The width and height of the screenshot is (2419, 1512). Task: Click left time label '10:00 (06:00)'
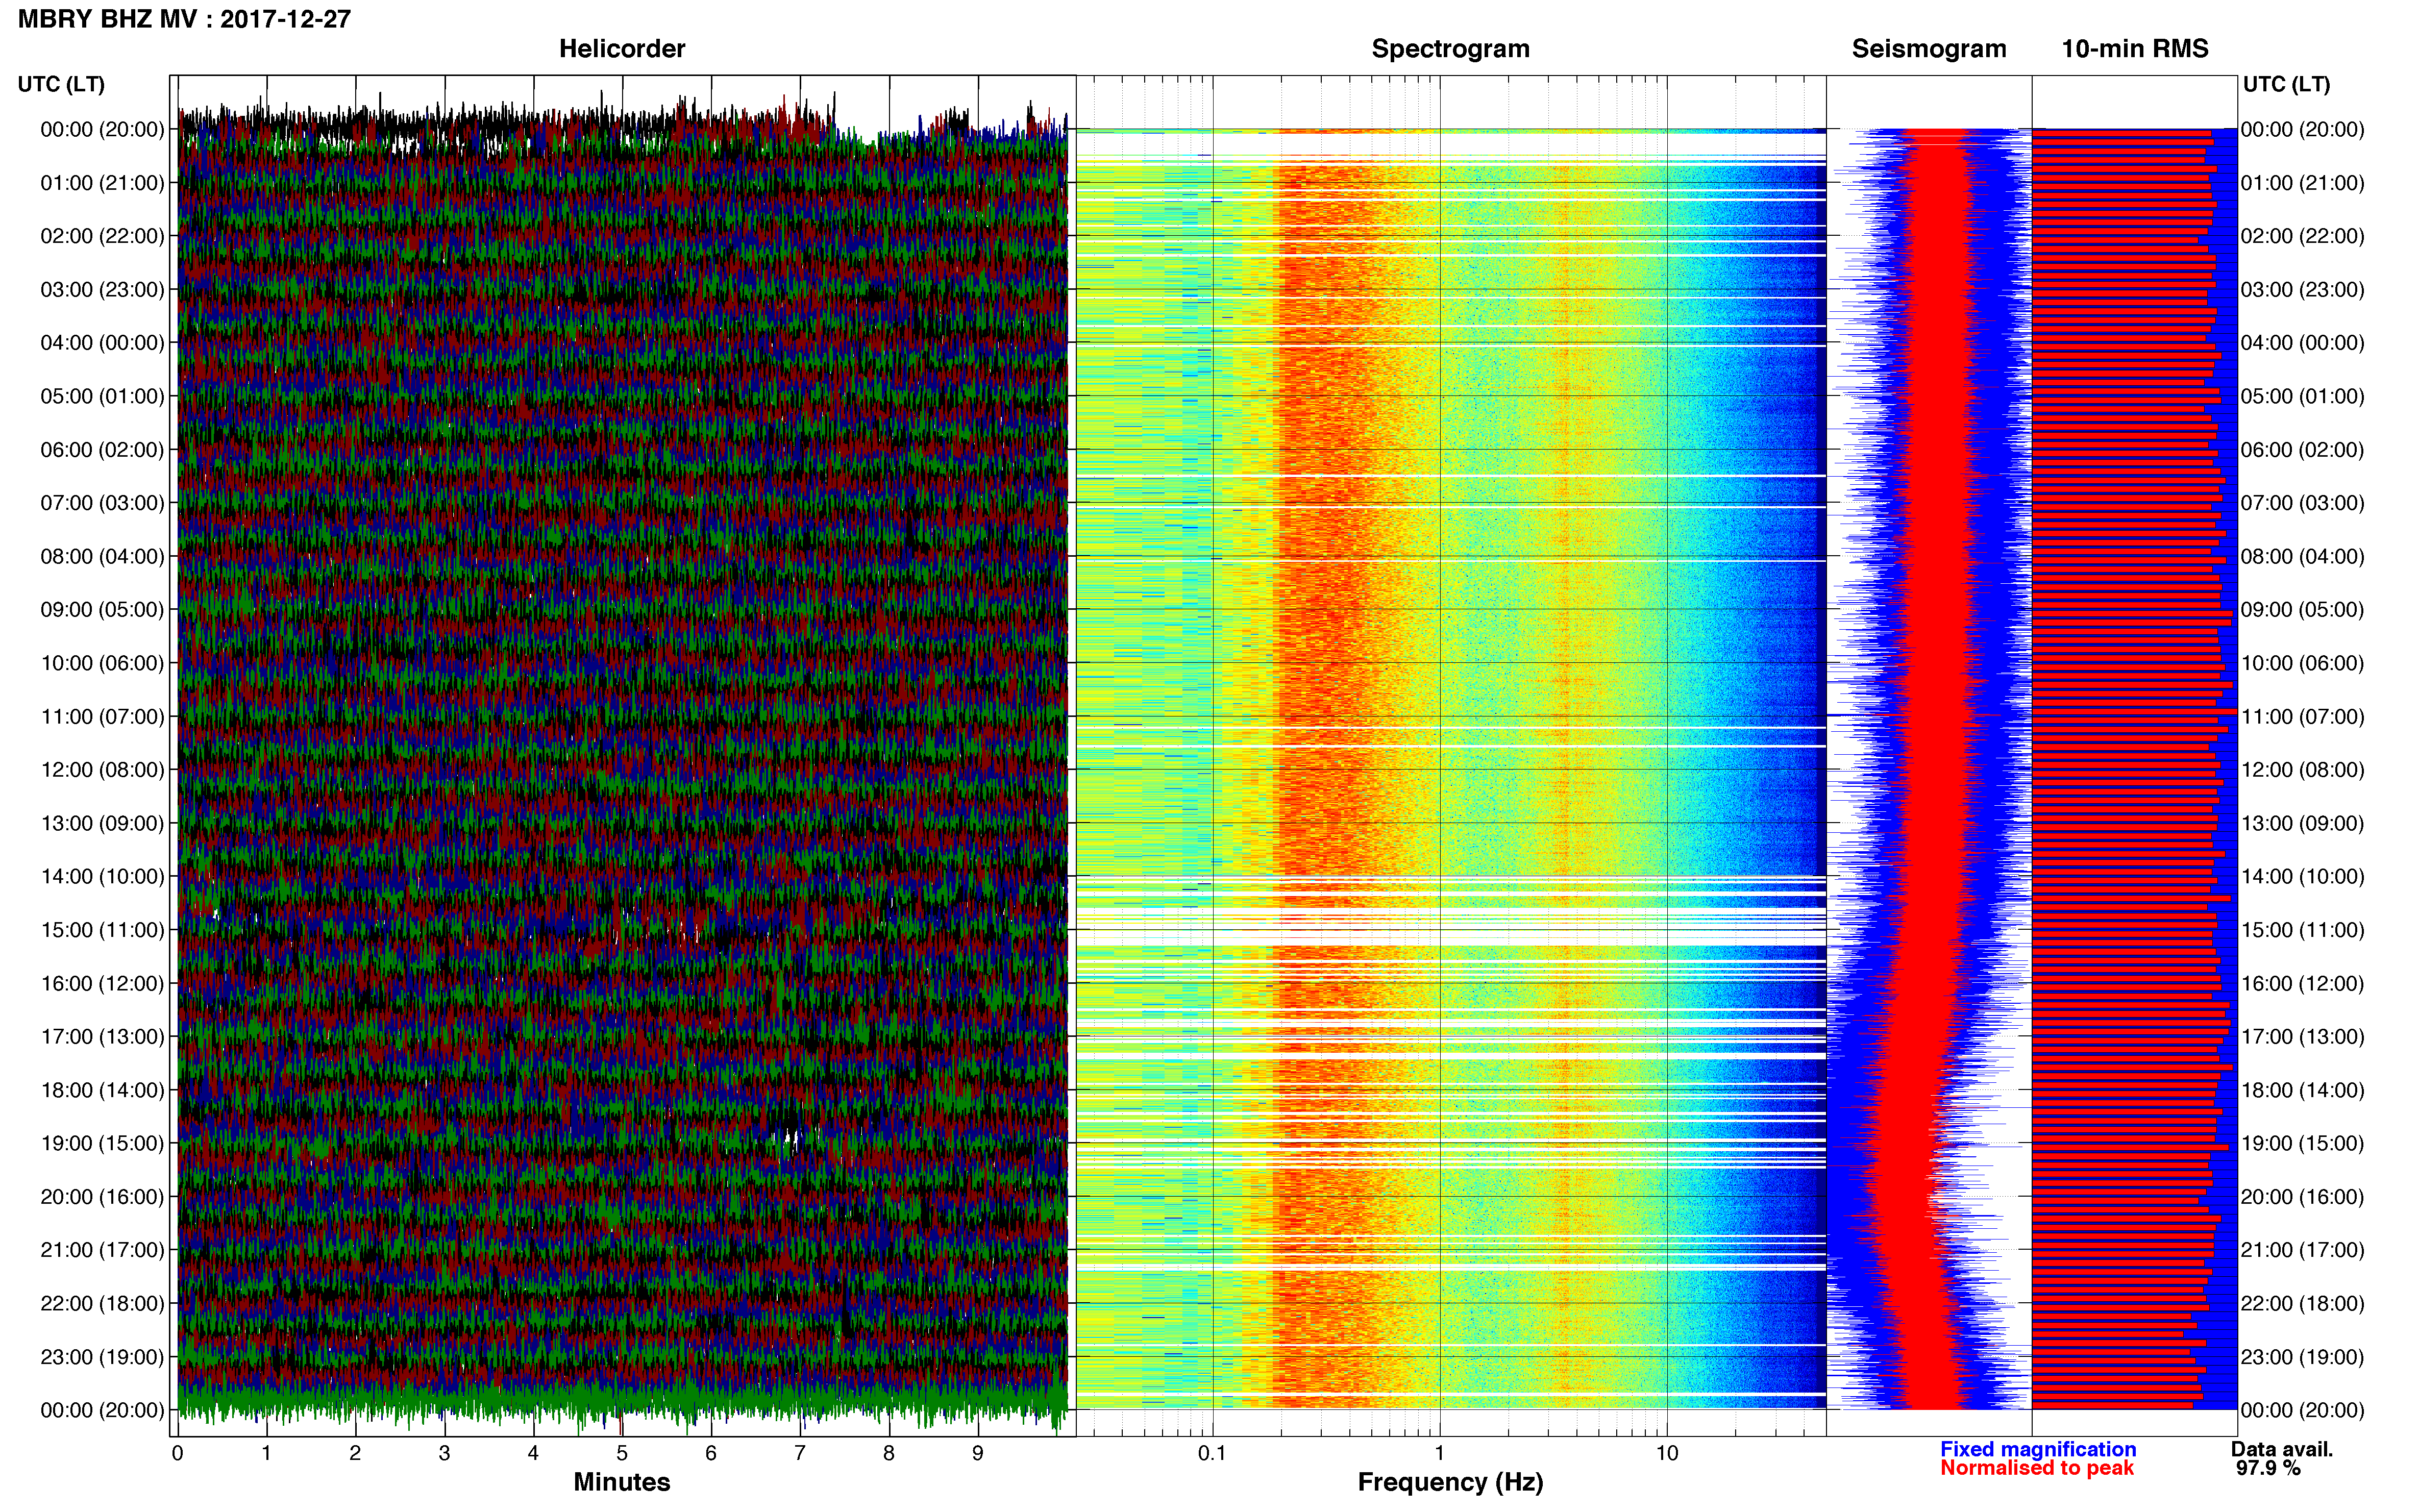[x=102, y=663]
